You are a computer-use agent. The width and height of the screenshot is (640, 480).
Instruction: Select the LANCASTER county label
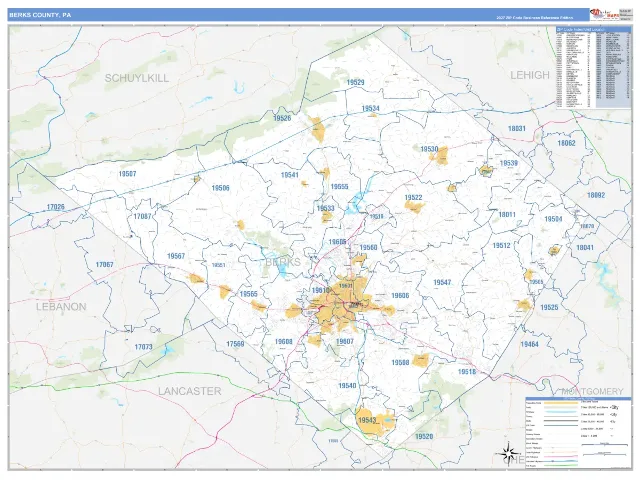coord(189,391)
